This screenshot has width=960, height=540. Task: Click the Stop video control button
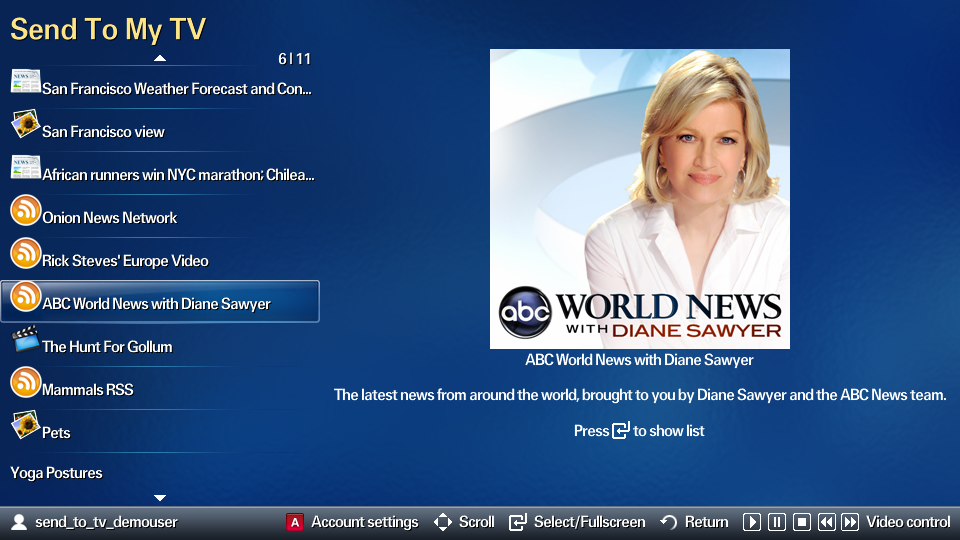(x=801, y=522)
